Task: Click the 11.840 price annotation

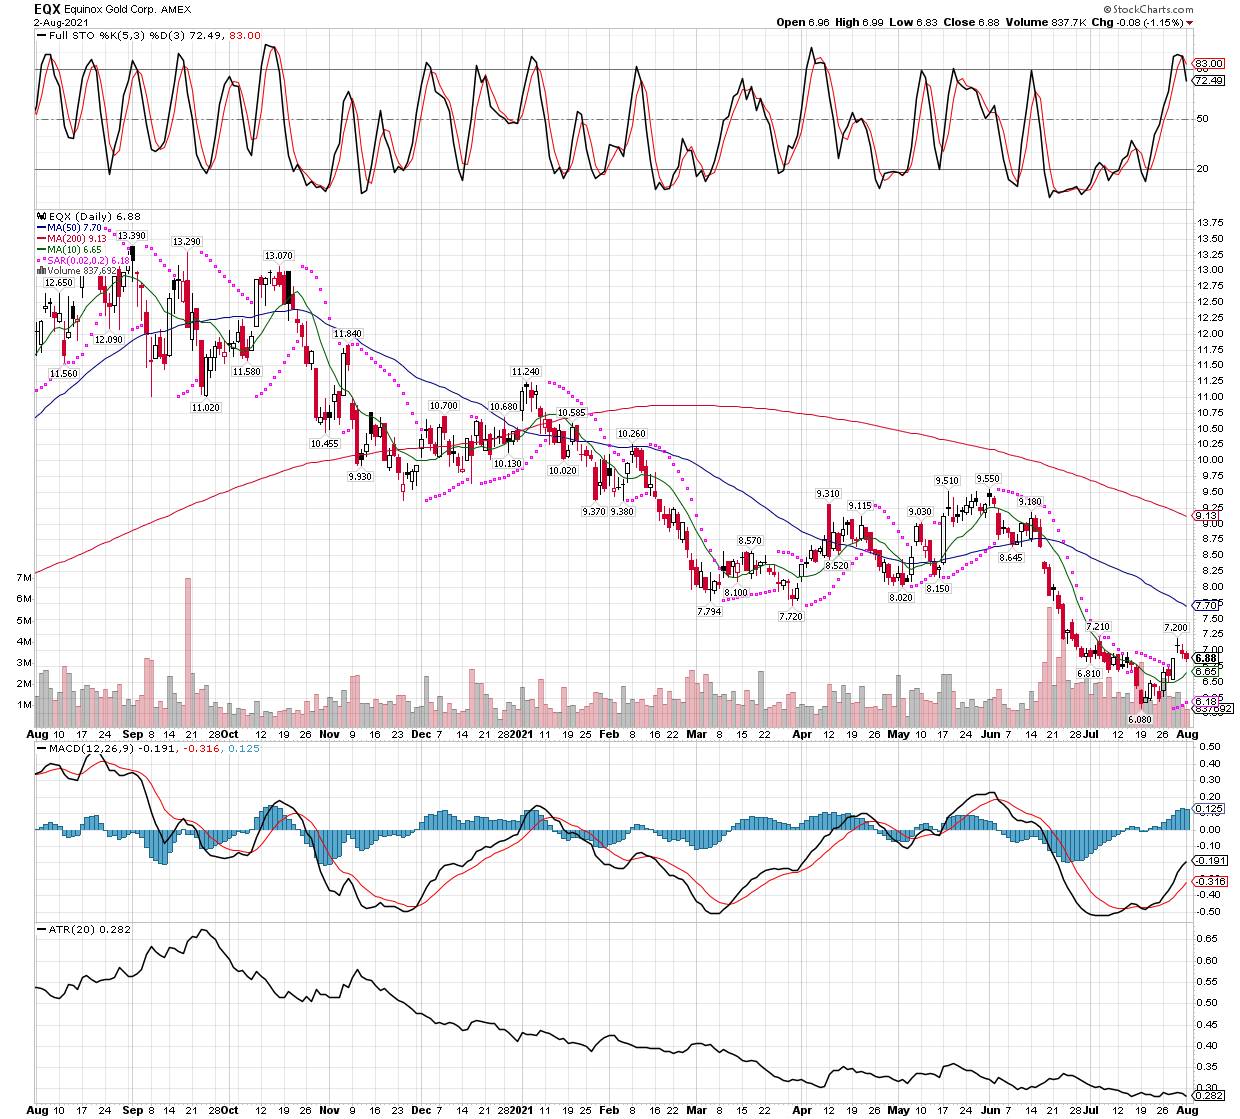Action: (x=347, y=334)
